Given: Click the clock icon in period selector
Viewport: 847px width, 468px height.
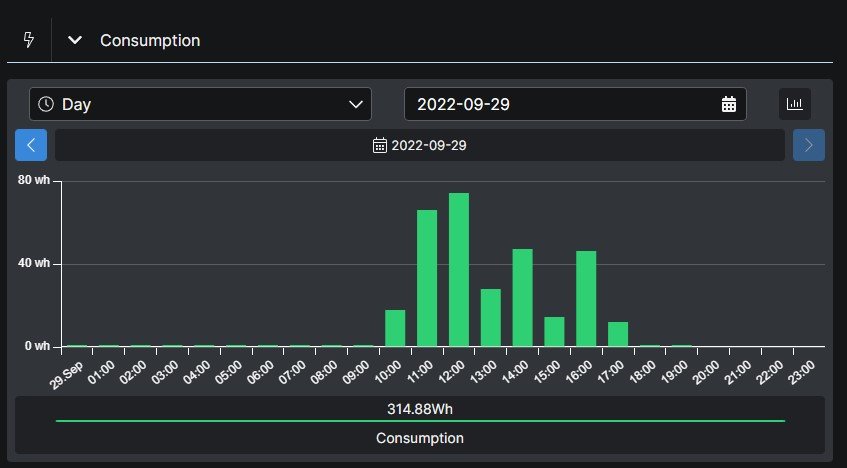Looking at the screenshot, I should pos(46,104).
